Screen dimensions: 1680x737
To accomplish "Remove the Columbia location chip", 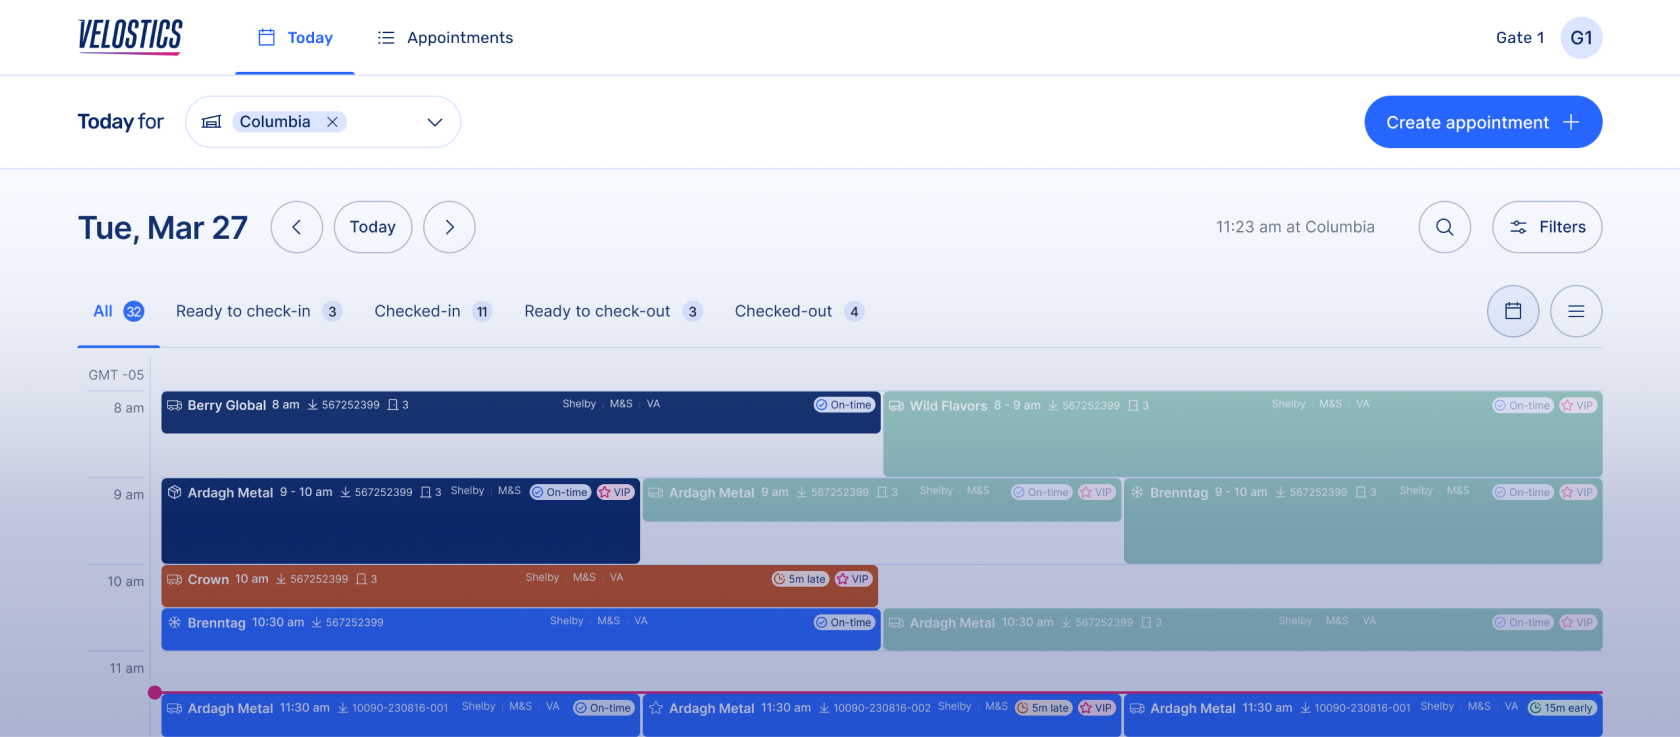I will (x=332, y=122).
